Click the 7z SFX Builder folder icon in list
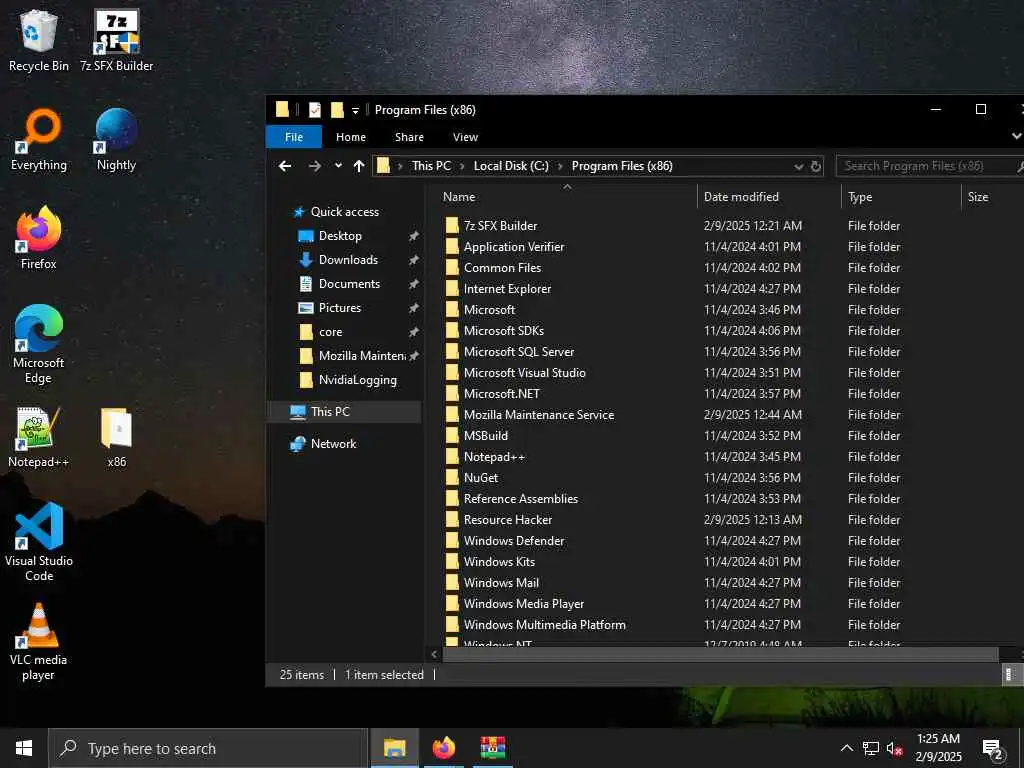 coord(452,226)
